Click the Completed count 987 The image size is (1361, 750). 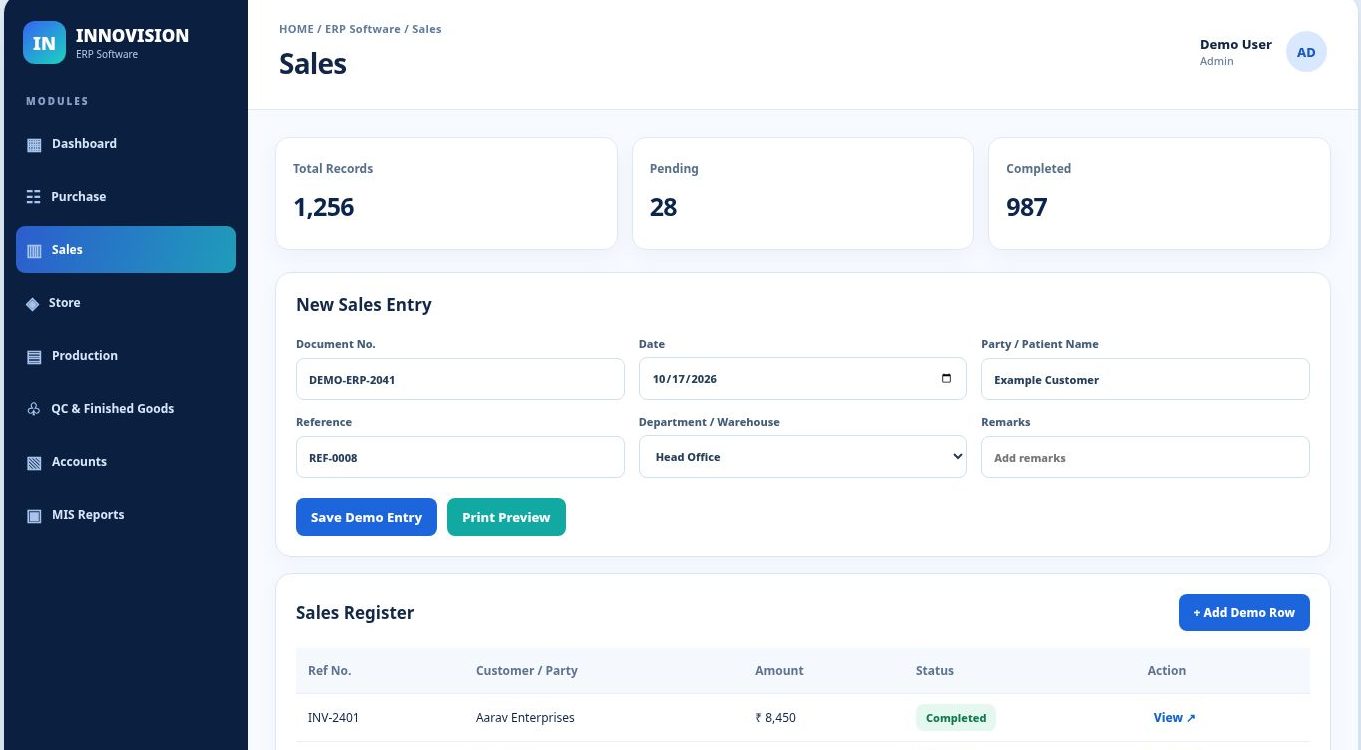point(1027,207)
